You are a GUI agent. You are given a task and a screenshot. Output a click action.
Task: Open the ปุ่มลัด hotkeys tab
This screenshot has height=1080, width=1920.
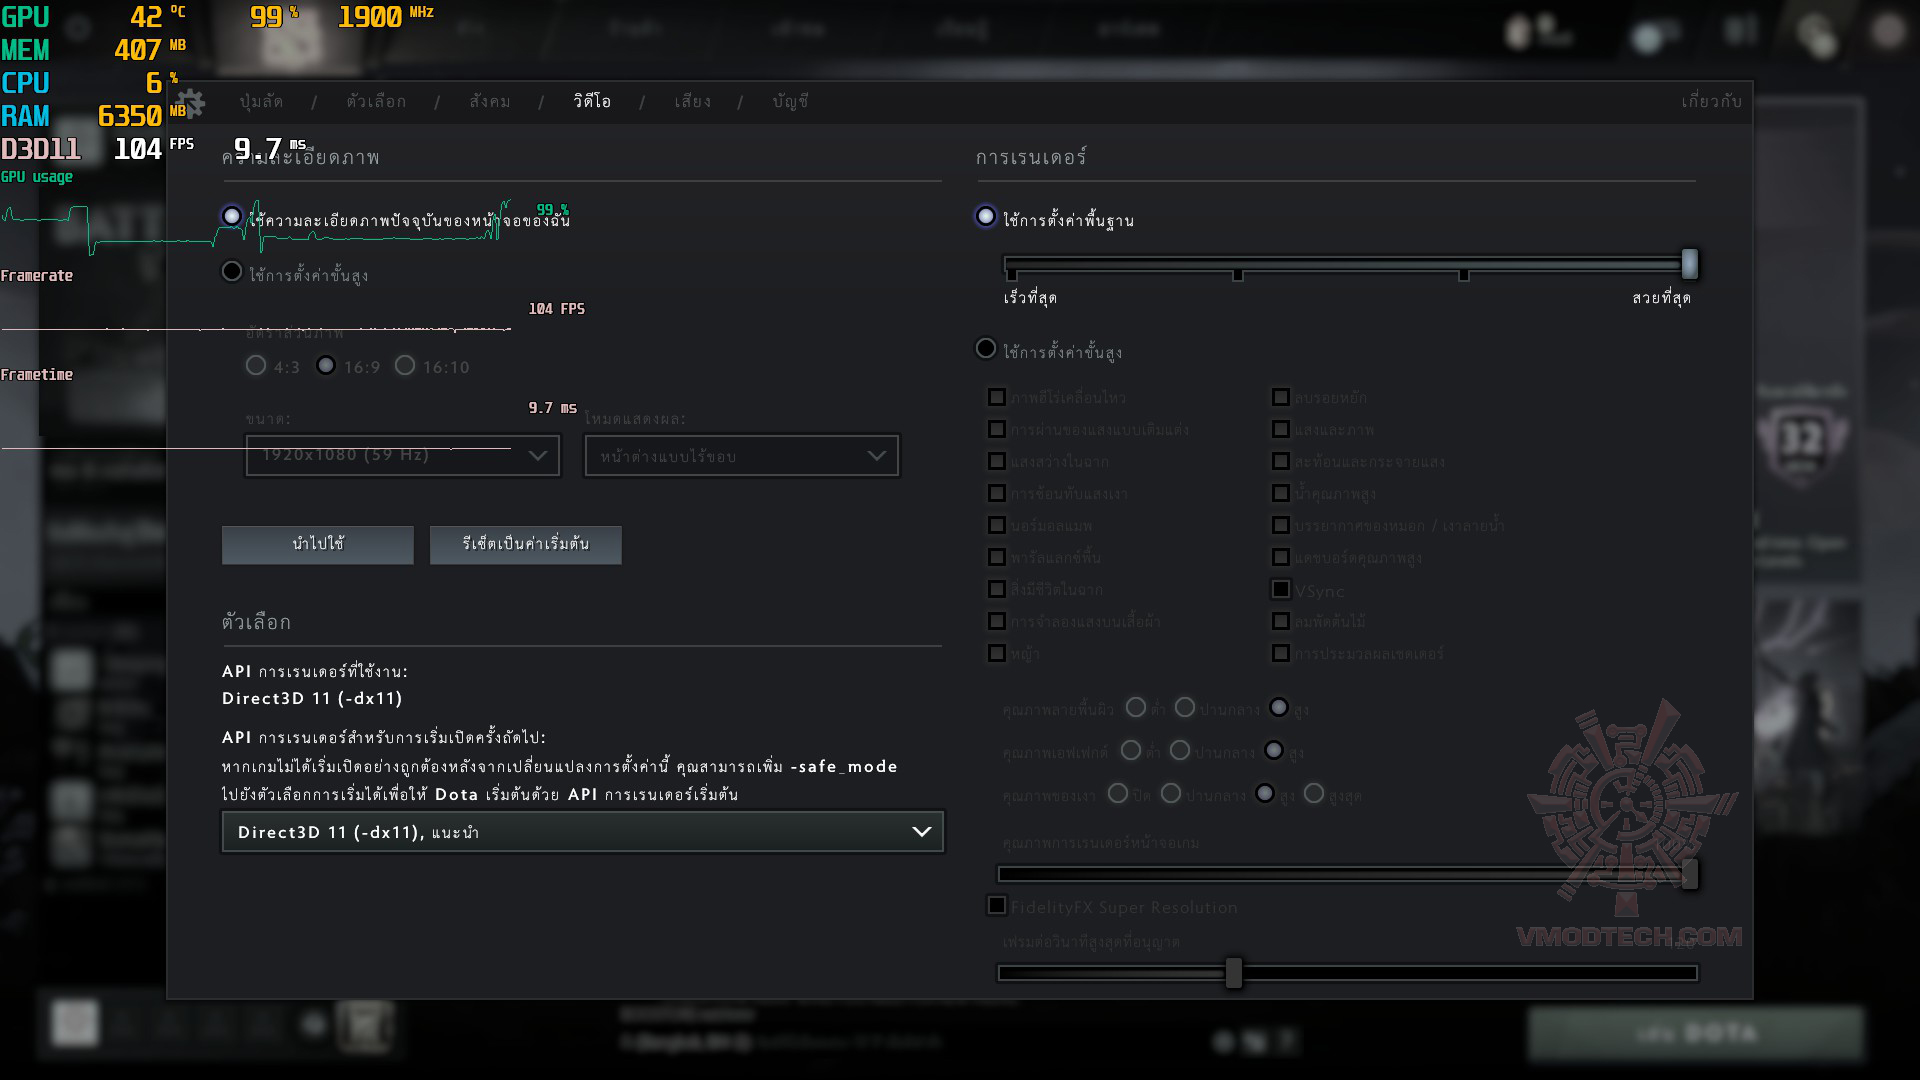tap(261, 101)
